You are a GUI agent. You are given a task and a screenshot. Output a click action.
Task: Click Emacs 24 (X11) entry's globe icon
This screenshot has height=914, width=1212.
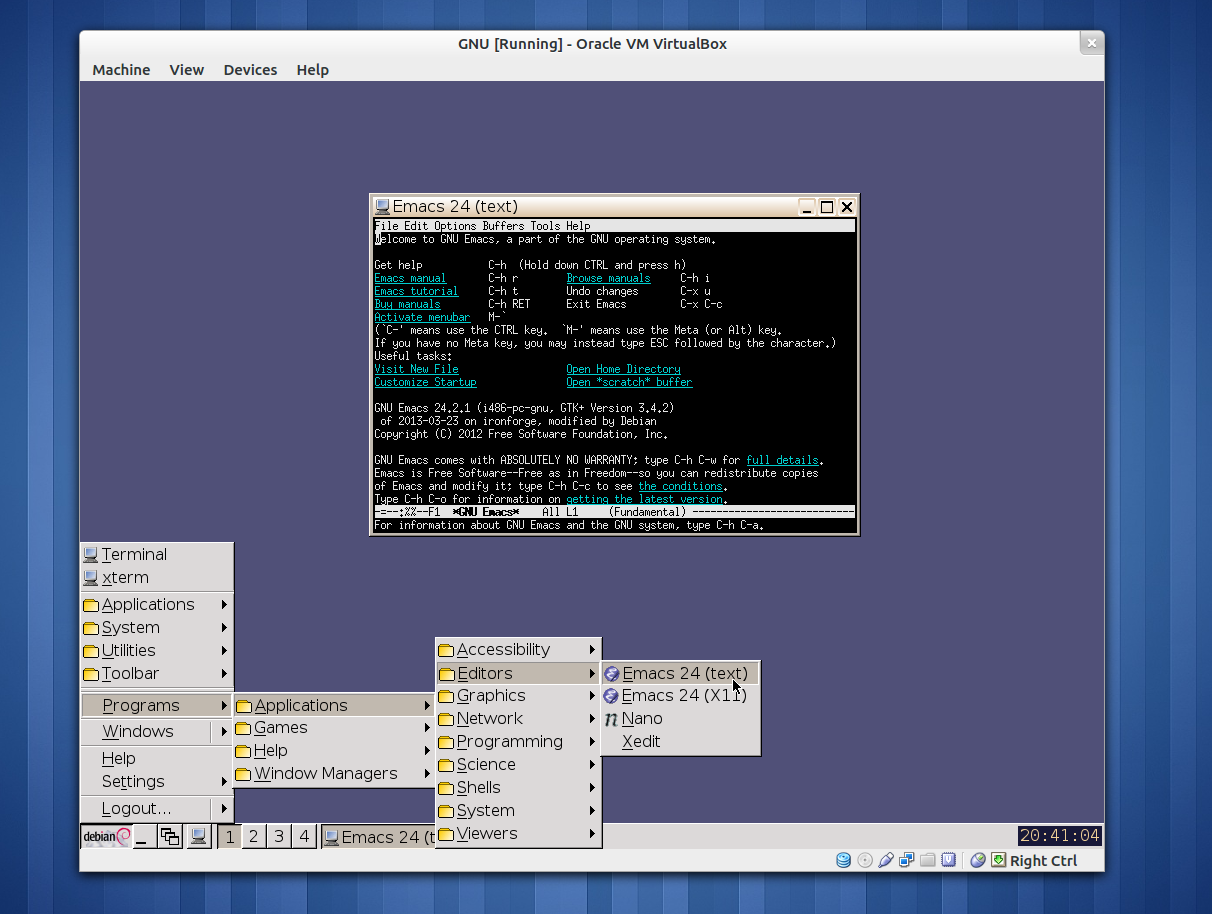click(x=611, y=696)
